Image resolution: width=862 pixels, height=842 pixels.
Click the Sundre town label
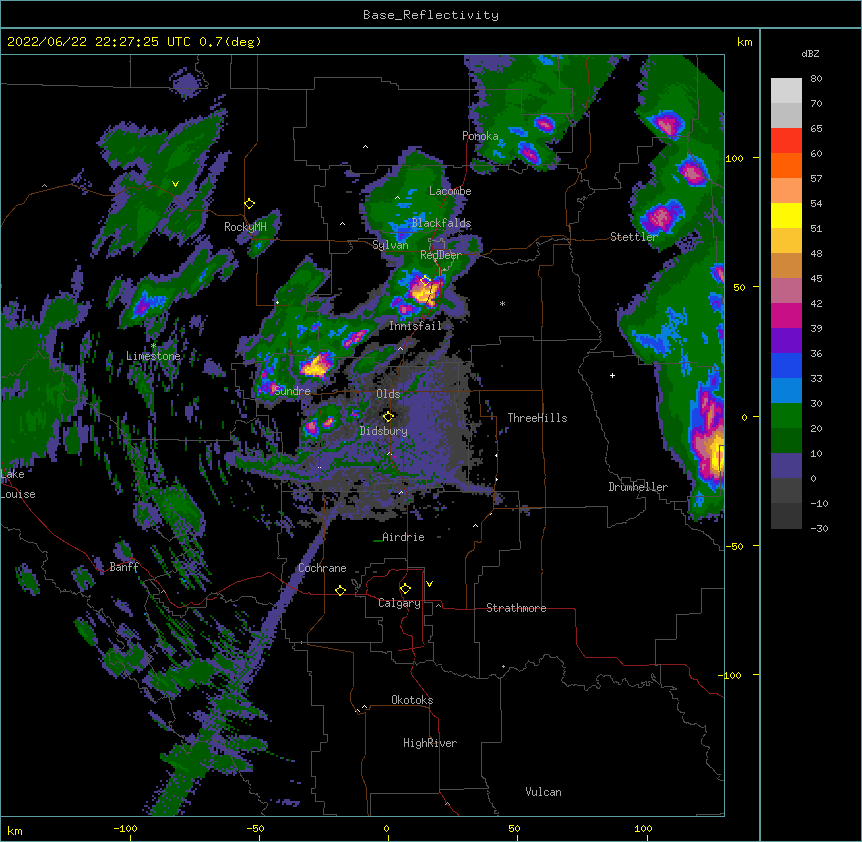coord(292,391)
